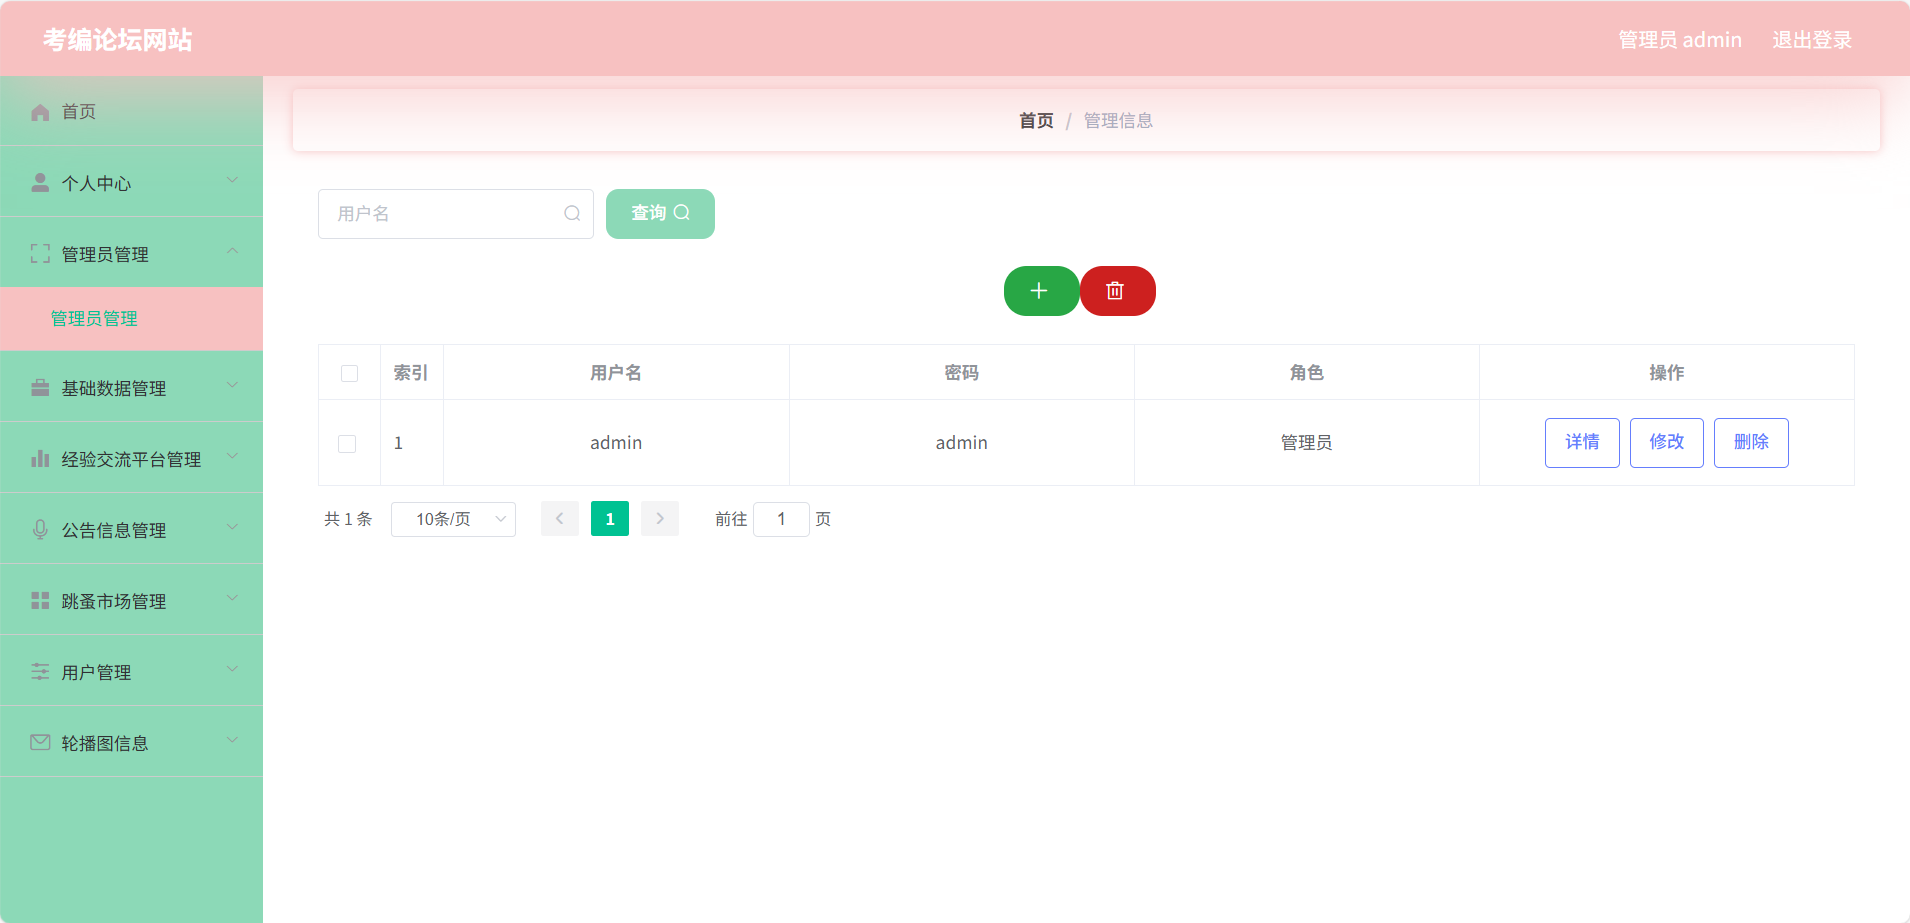
Task: Expand 跳蚤市场管理 using its chevron
Action: [x=232, y=598]
